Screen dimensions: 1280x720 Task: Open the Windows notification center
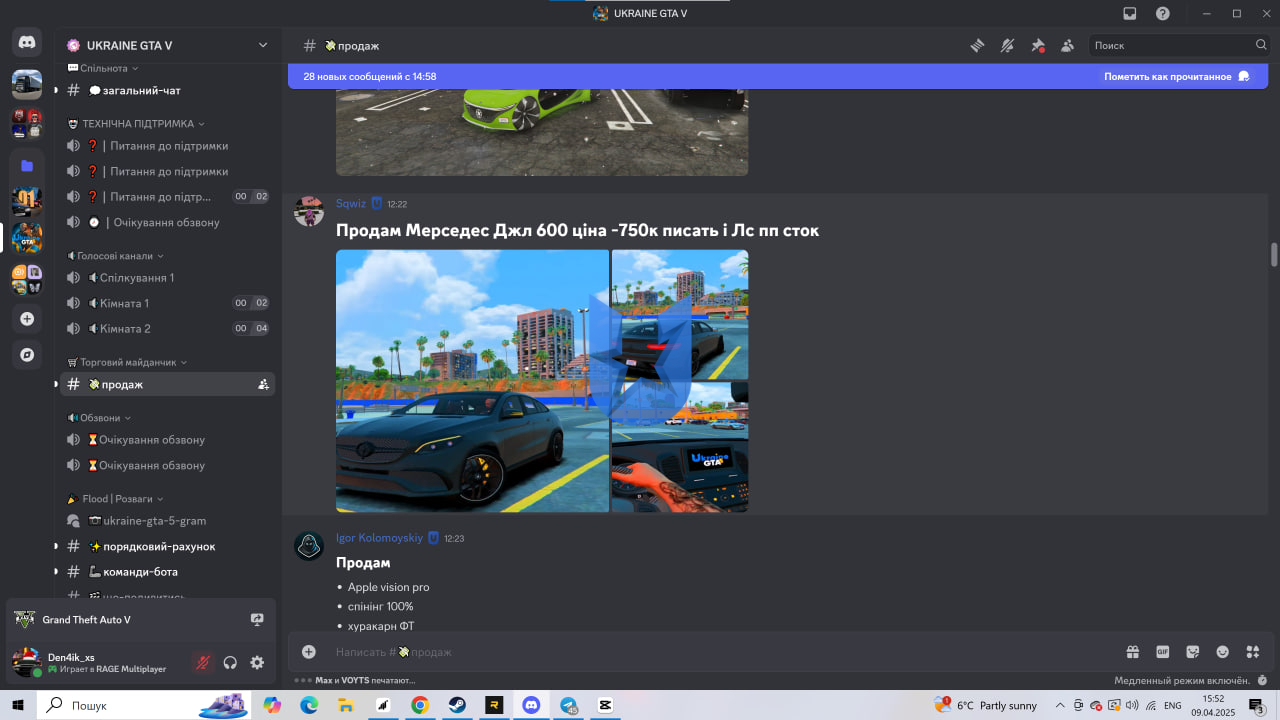pos(1257,705)
